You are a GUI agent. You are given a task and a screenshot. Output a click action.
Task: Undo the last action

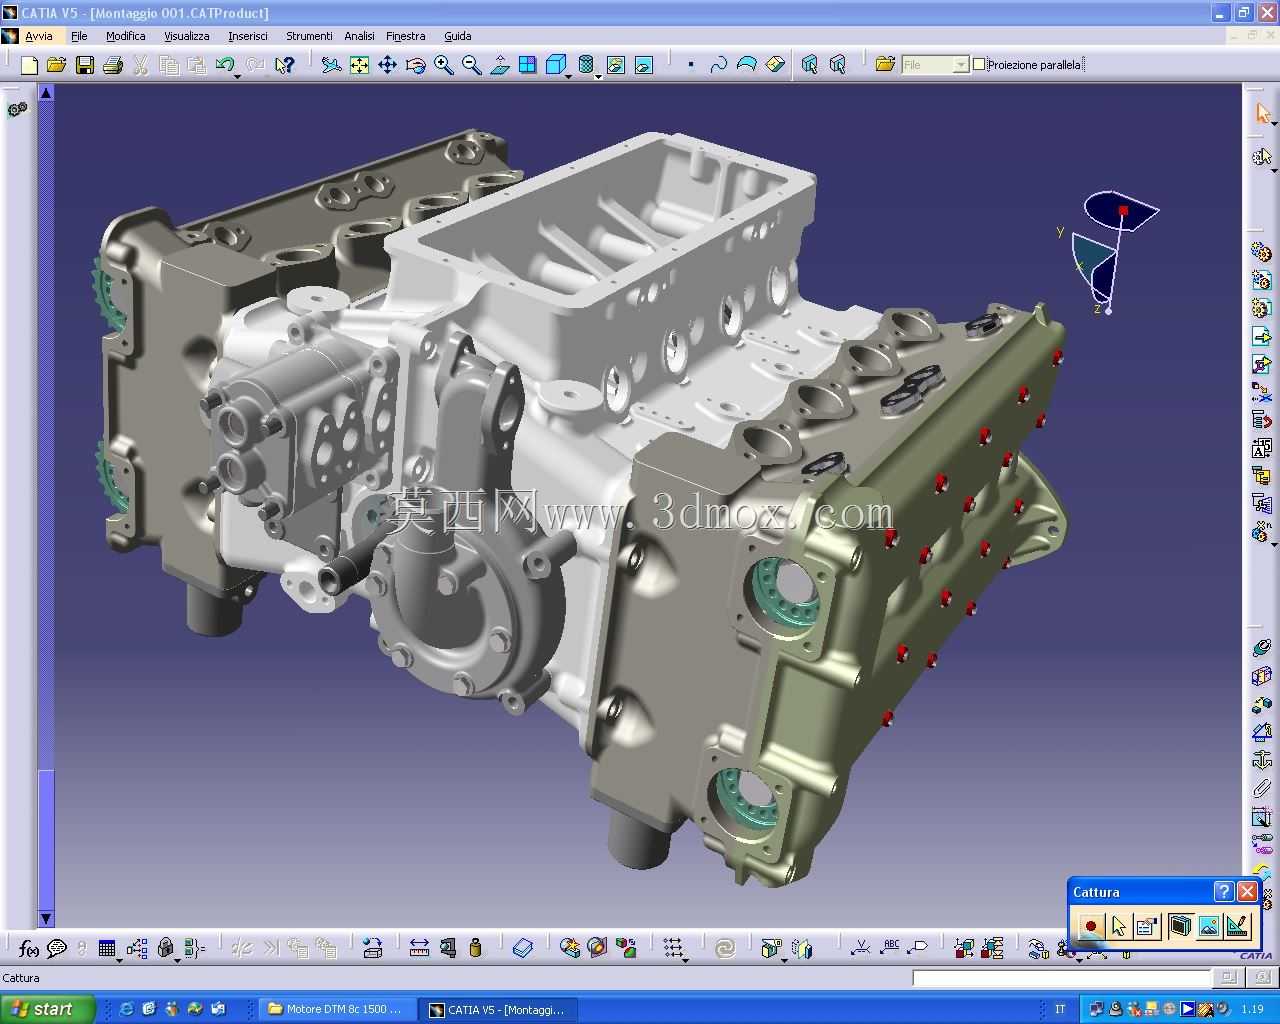click(x=225, y=65)
